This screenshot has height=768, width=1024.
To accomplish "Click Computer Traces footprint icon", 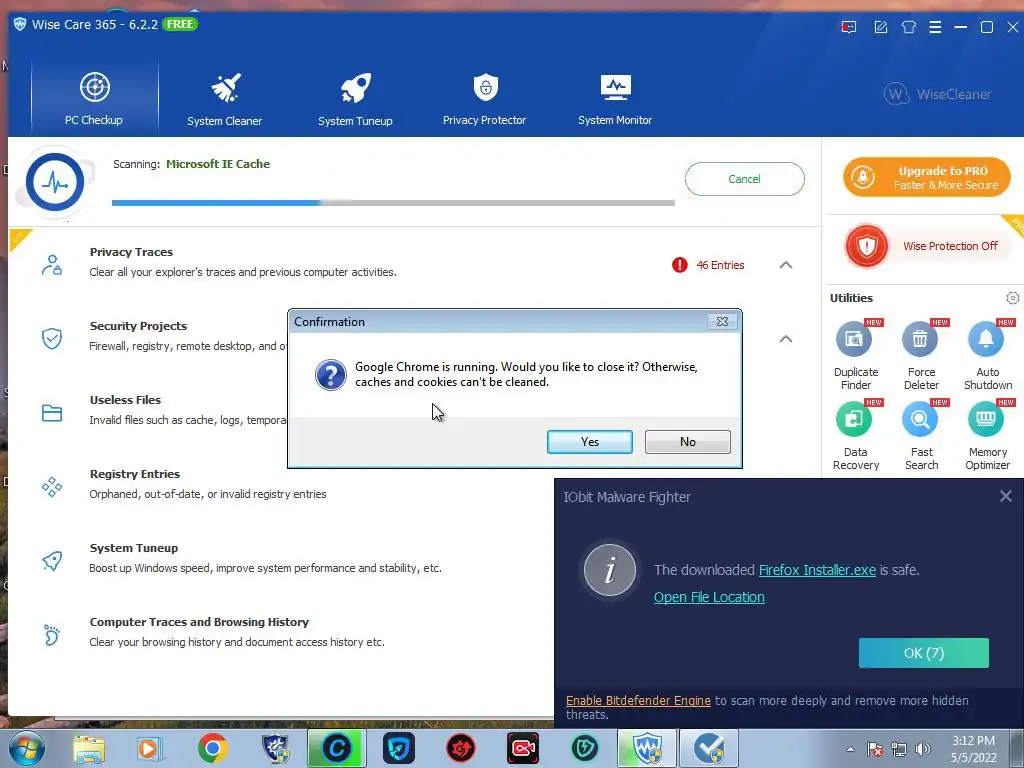I will 52,635.
